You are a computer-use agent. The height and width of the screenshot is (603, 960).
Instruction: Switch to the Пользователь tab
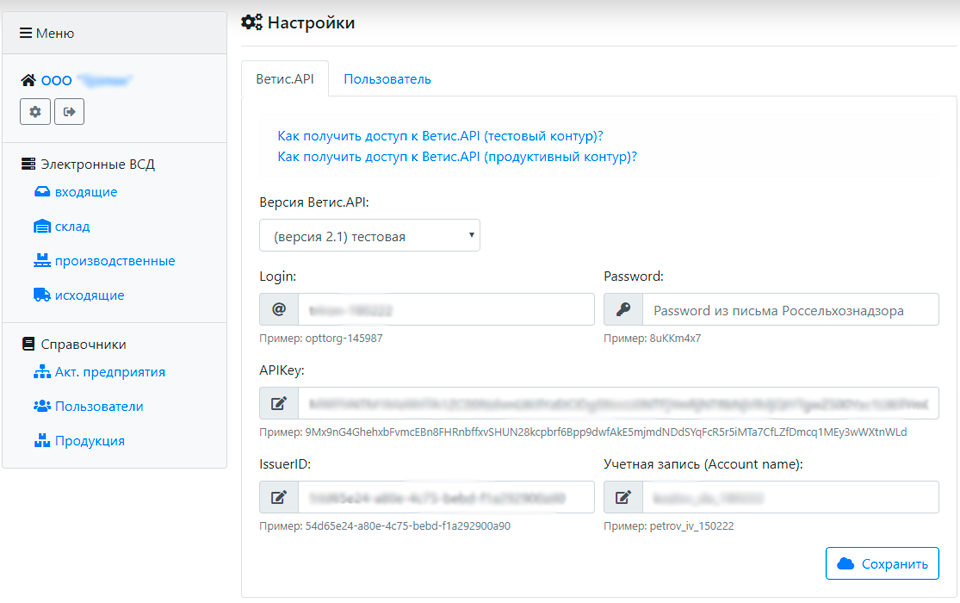point(387,79)
